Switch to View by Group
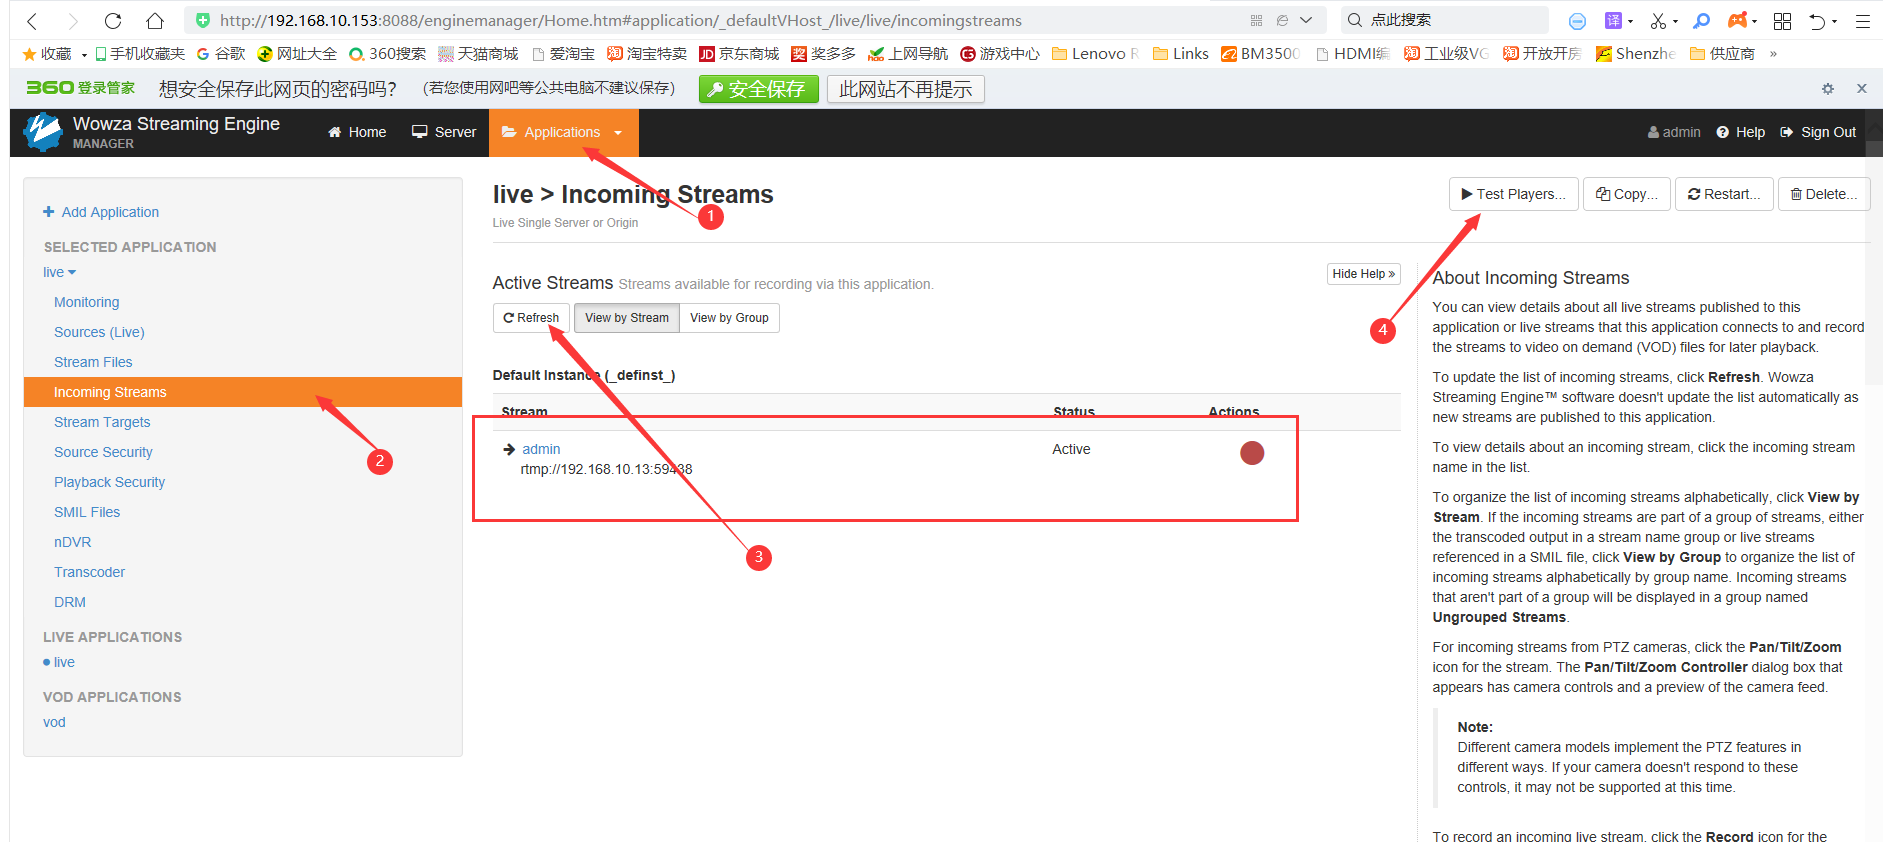 729,318
